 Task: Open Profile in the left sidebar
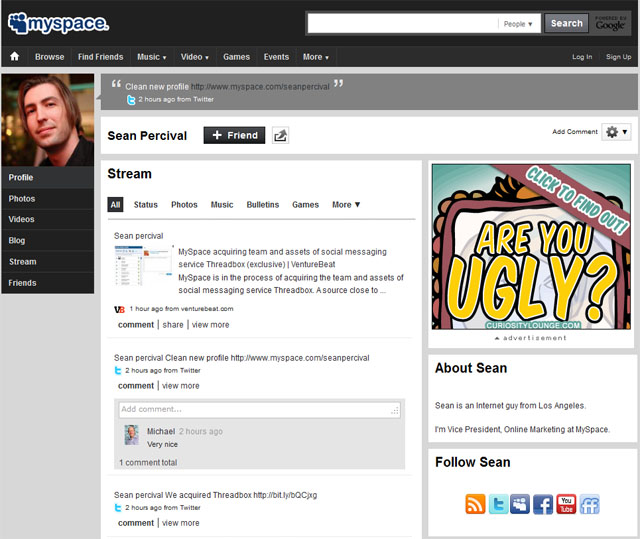click(48, 177)
